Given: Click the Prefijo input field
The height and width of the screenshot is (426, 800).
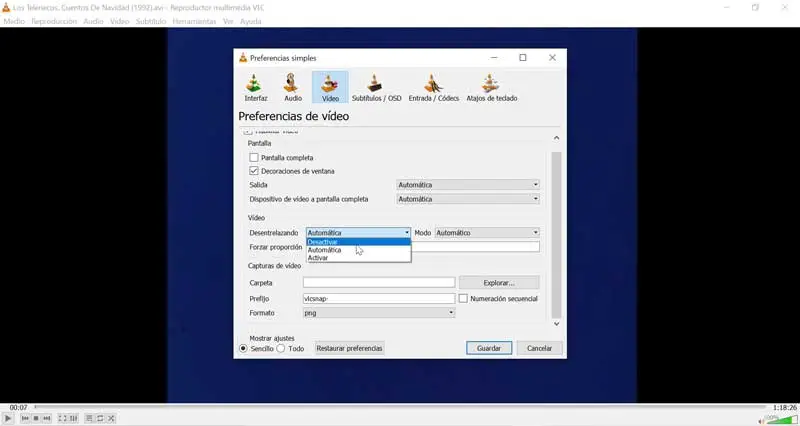Looking at the screenshot, I should 379,298.
